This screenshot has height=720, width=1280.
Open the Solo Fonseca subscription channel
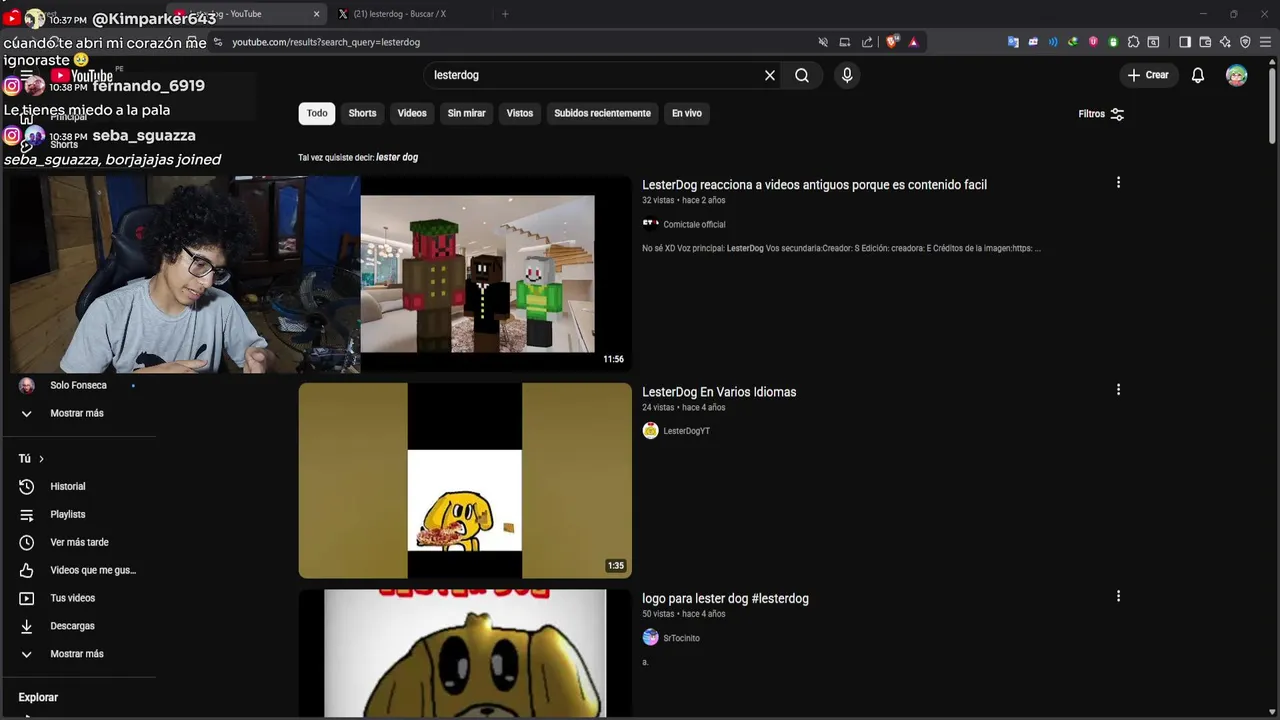(x=80, y=385)
